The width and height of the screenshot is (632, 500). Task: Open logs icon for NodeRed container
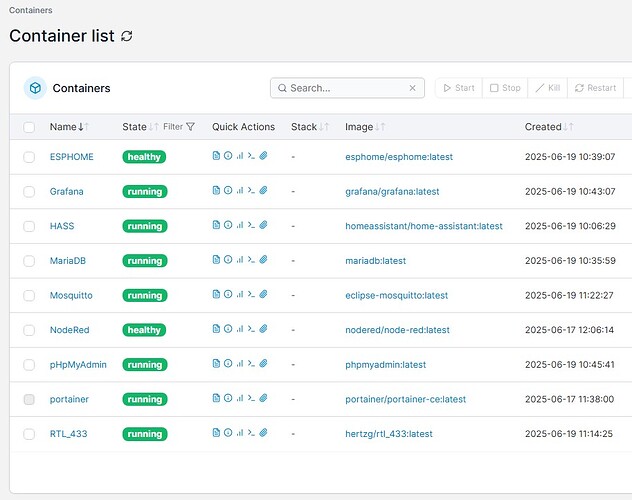tap(216, 329)
